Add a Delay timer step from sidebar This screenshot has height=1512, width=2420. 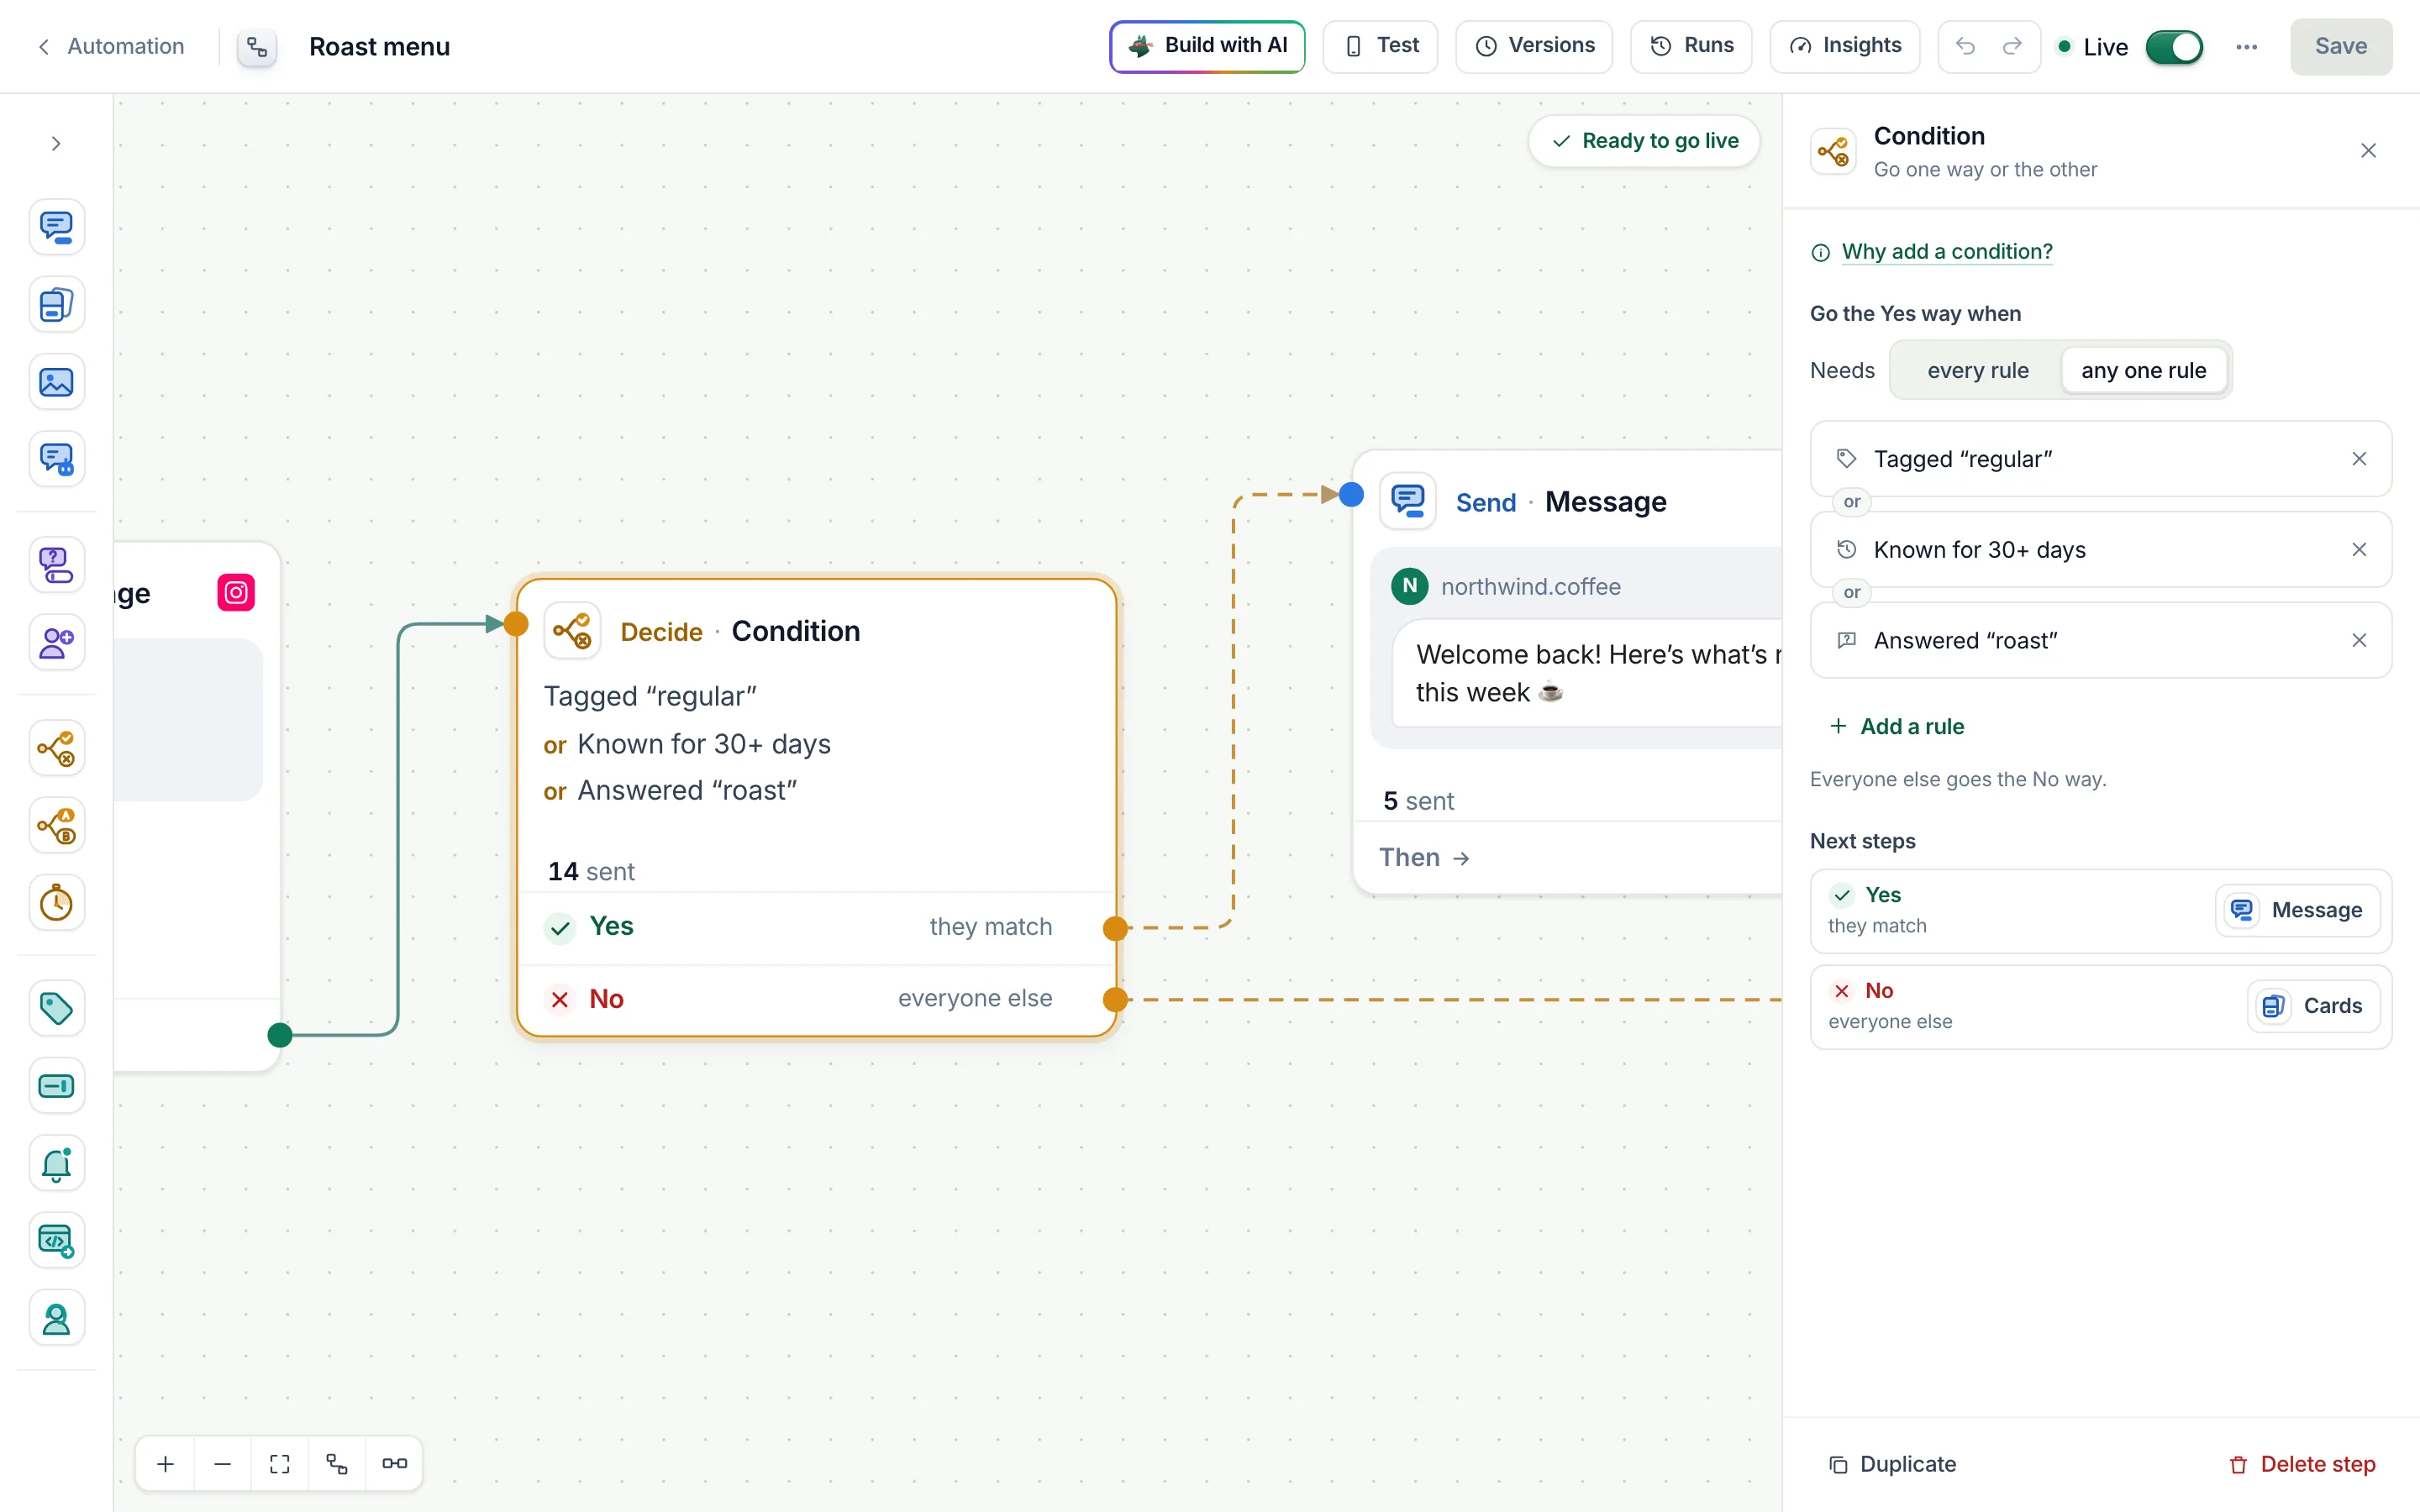click(56, 902)
